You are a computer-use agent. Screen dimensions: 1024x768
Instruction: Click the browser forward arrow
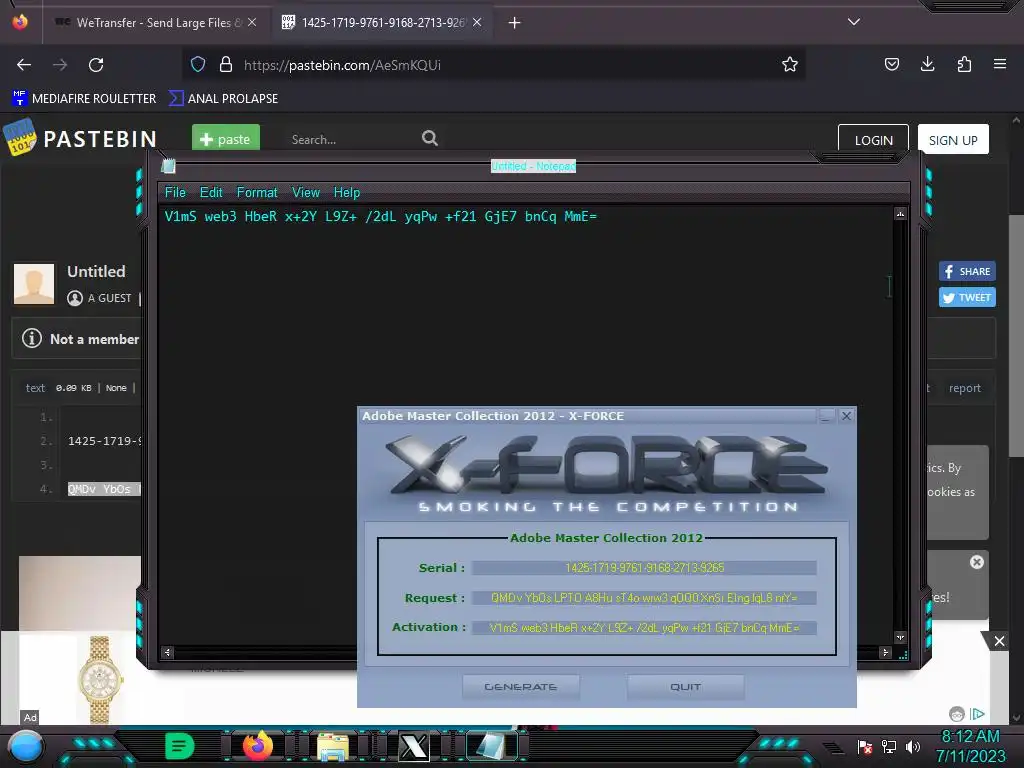(60, 65)
